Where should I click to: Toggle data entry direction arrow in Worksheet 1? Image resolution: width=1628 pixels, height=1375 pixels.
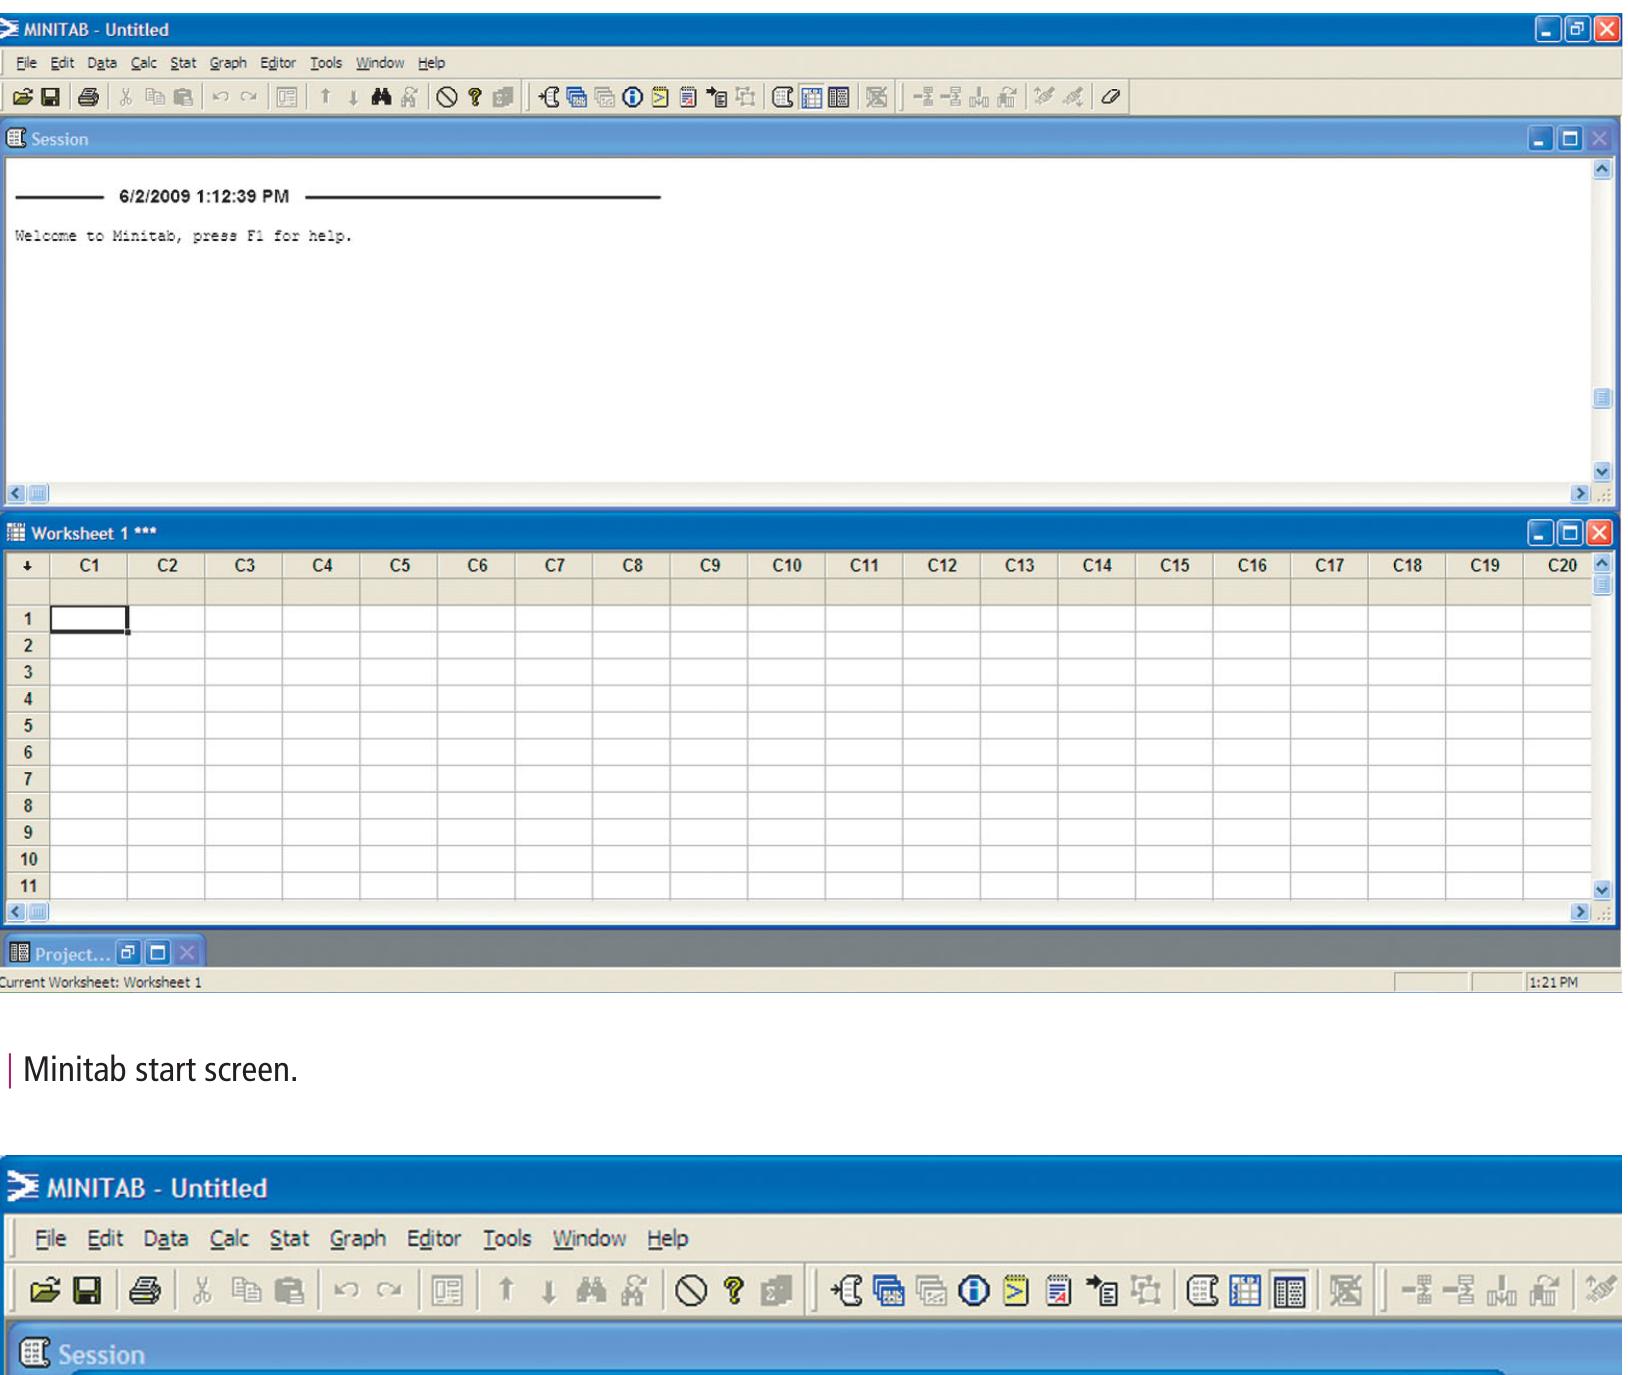coord(27,566)
